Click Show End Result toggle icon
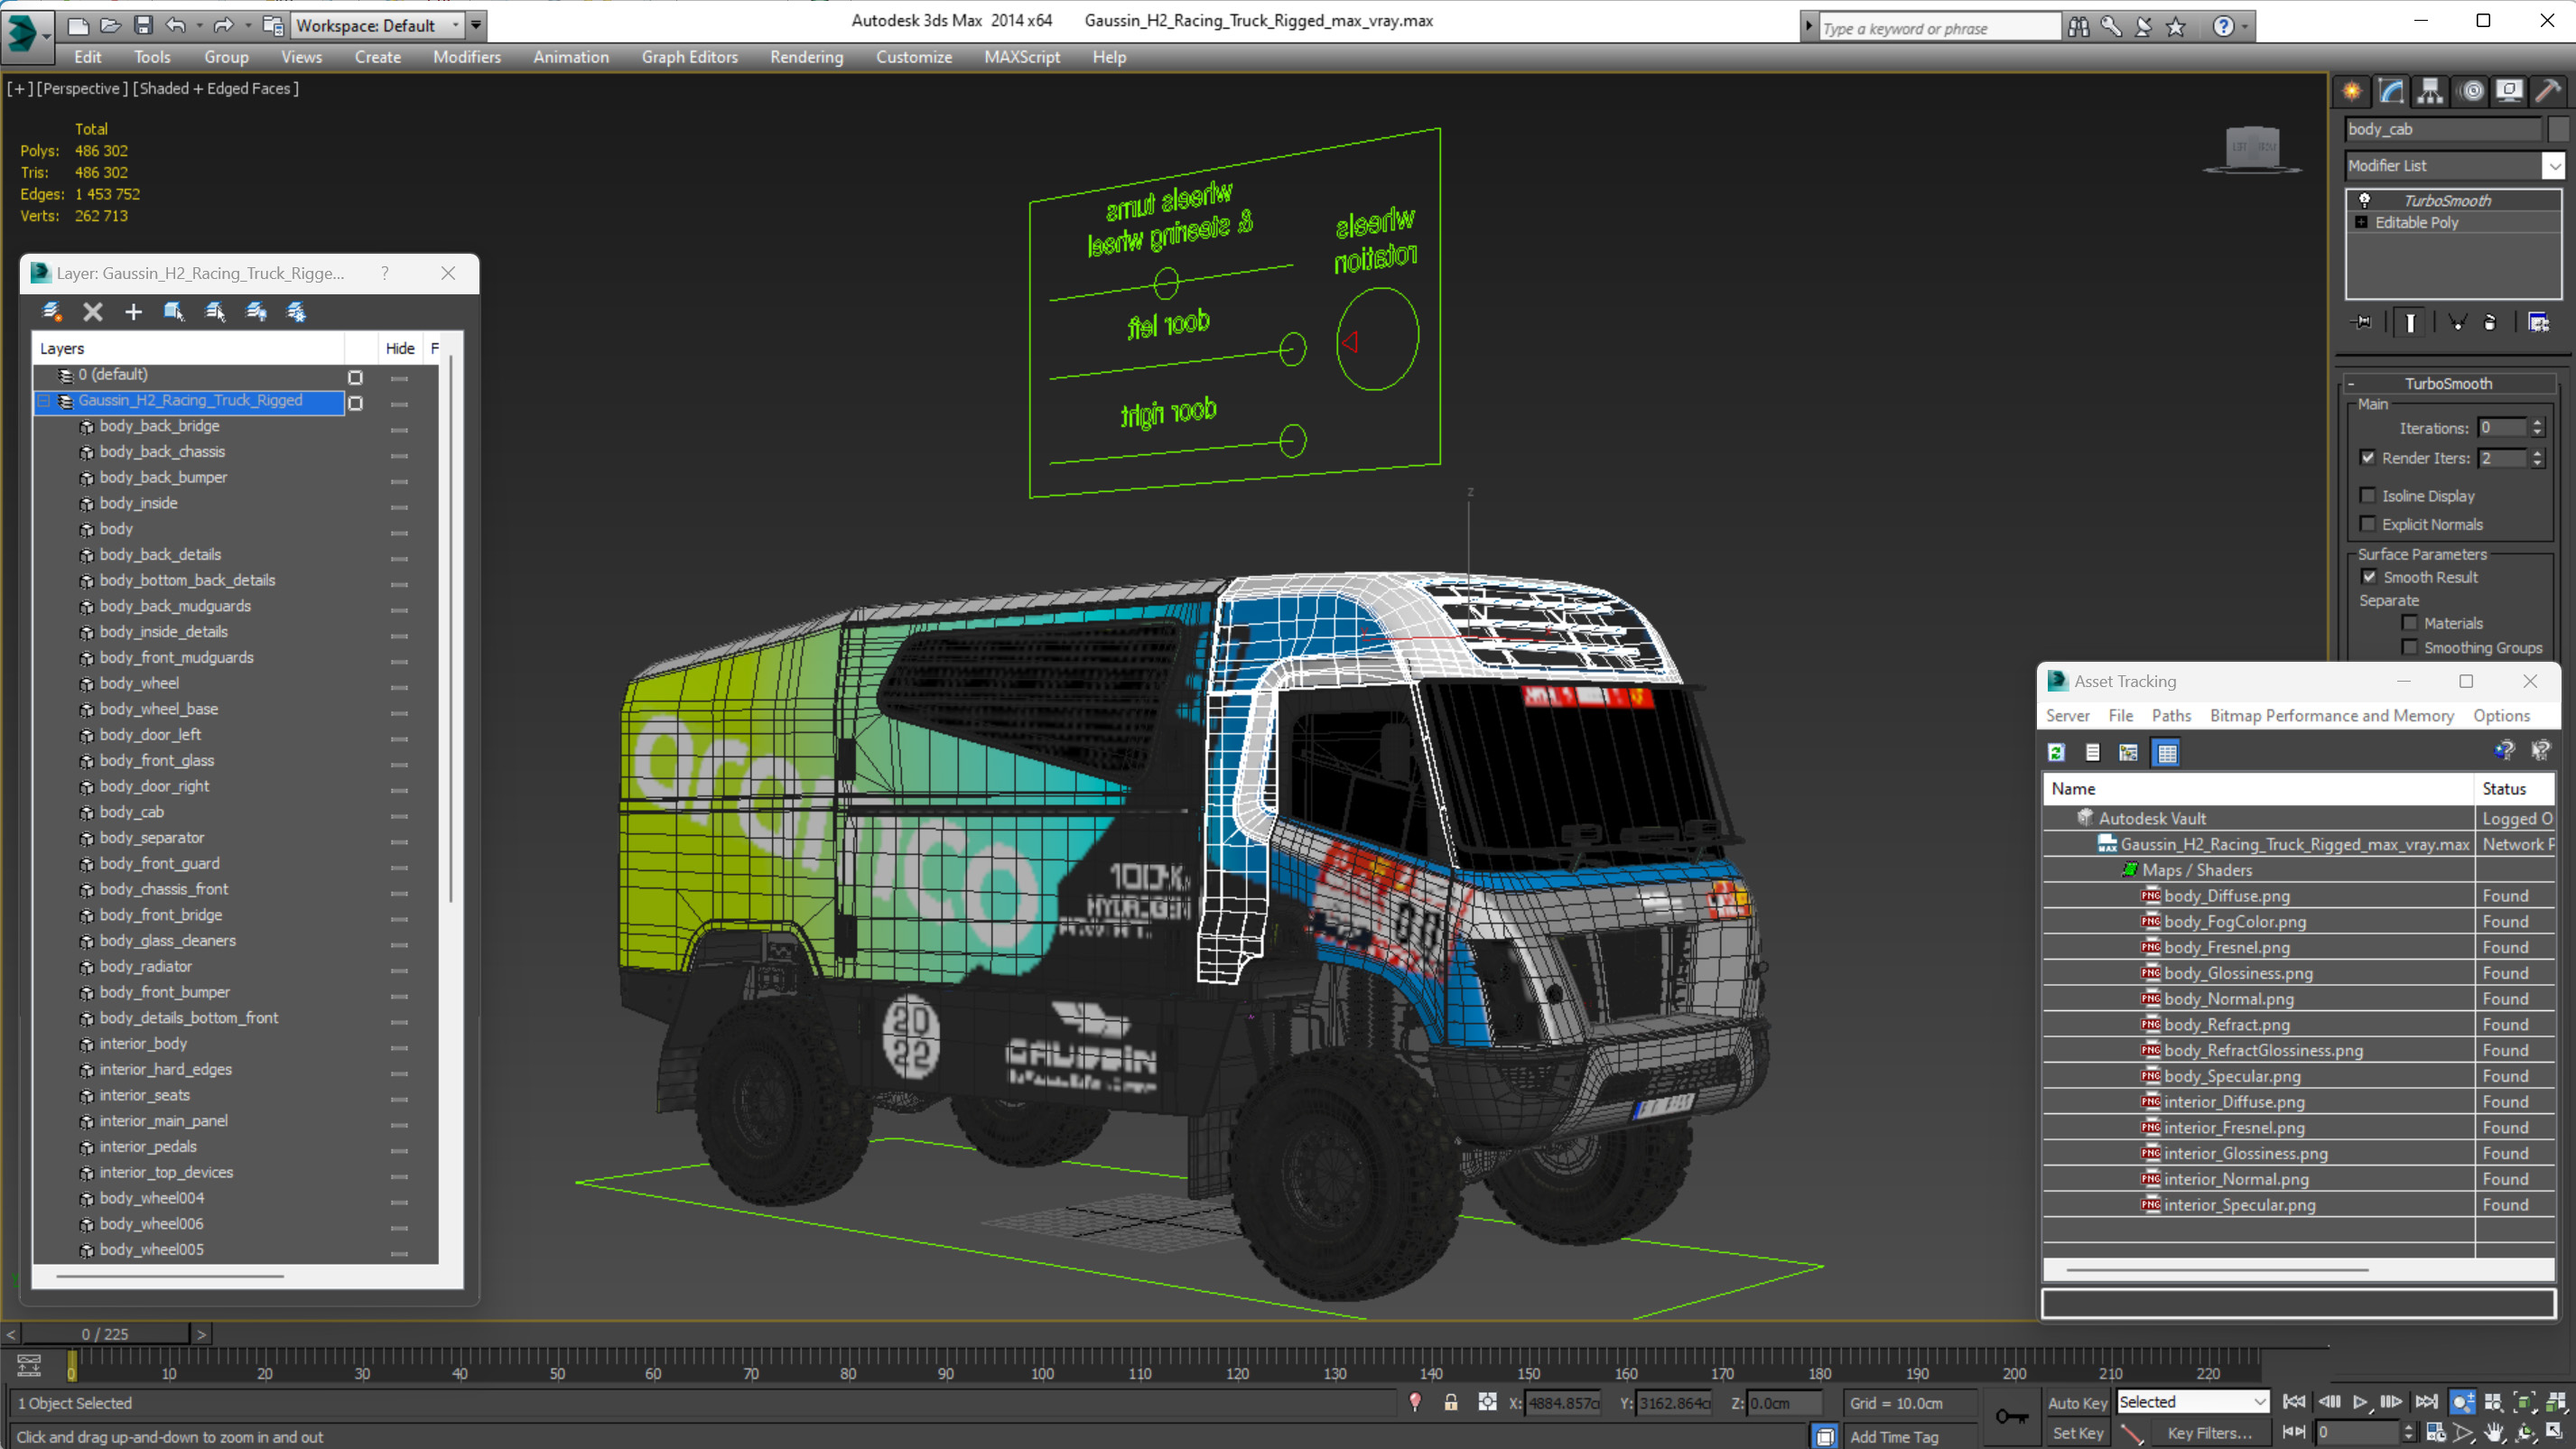Screen dimensions: 2576x1449 (2410, 322)
